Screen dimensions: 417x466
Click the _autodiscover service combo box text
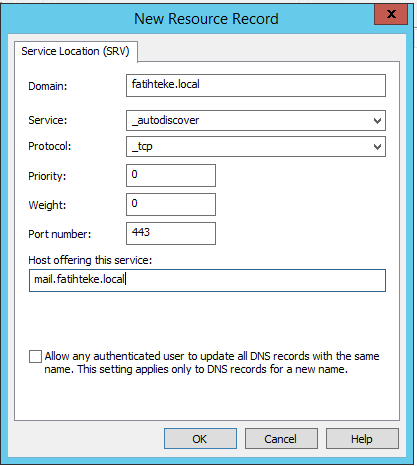166,120
